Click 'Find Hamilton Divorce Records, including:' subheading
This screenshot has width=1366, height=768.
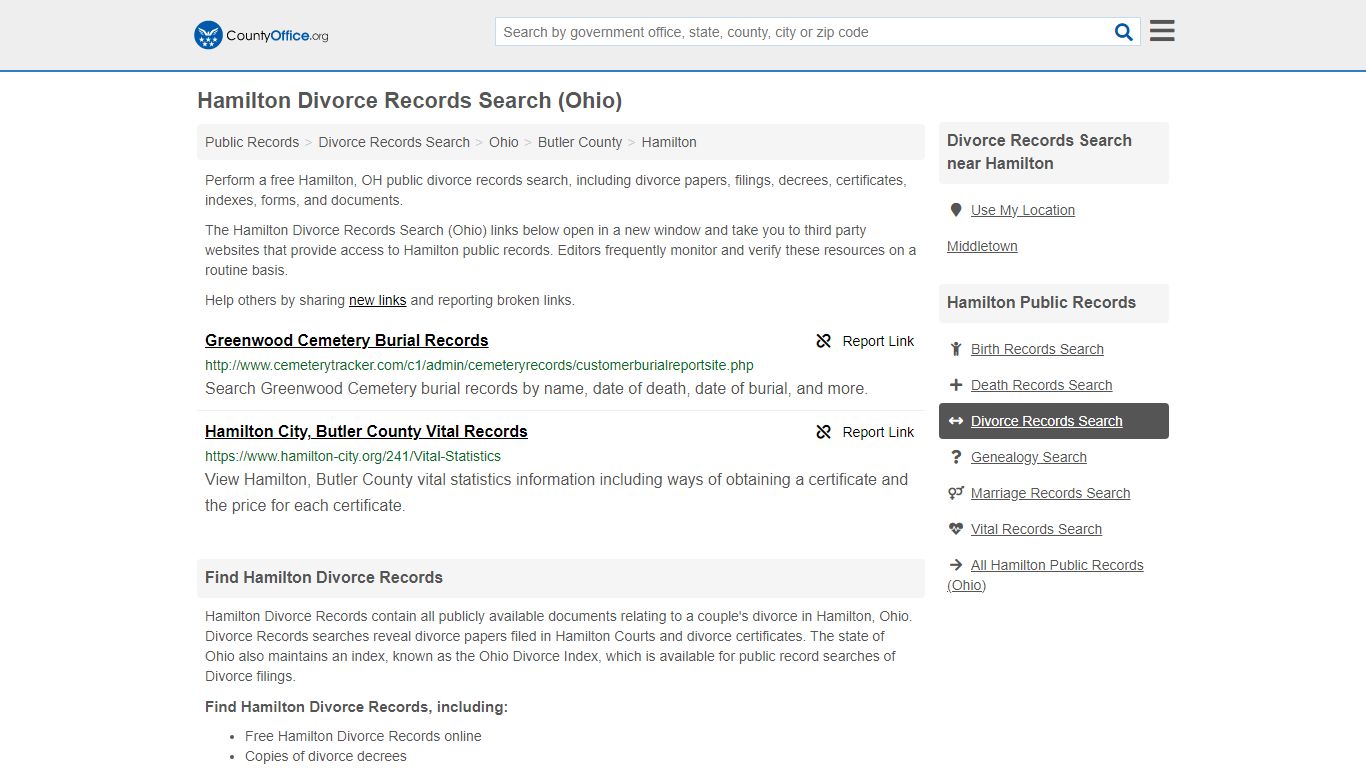pos(356,707)
